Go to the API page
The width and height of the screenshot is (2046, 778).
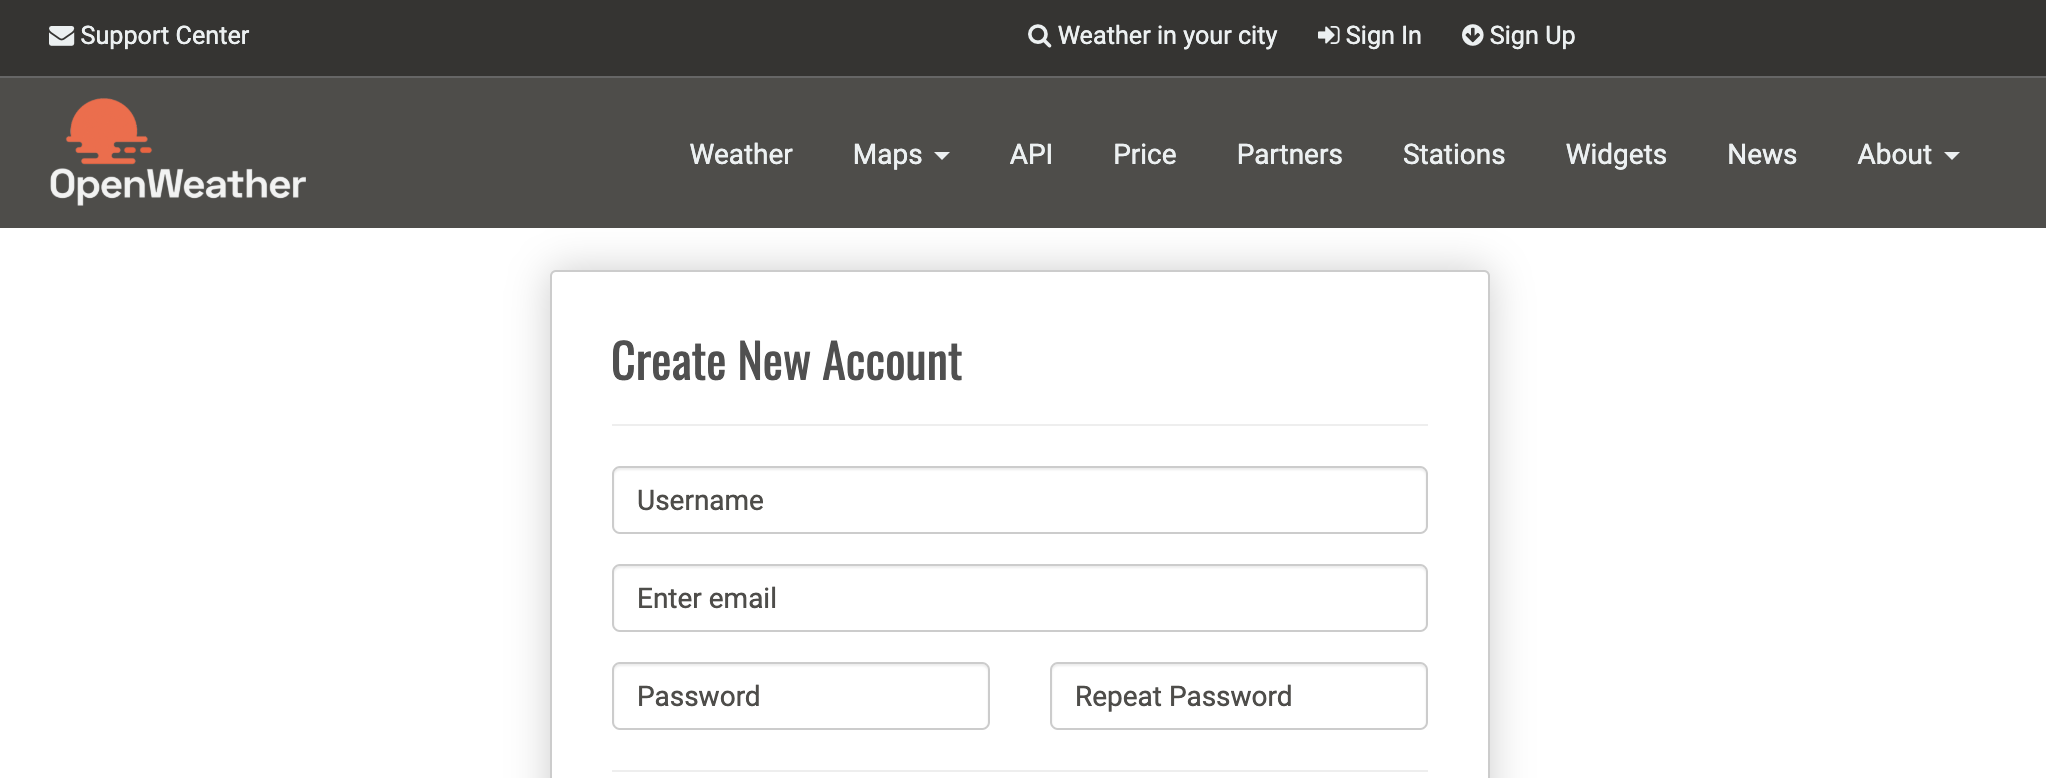coord(1030,155)
